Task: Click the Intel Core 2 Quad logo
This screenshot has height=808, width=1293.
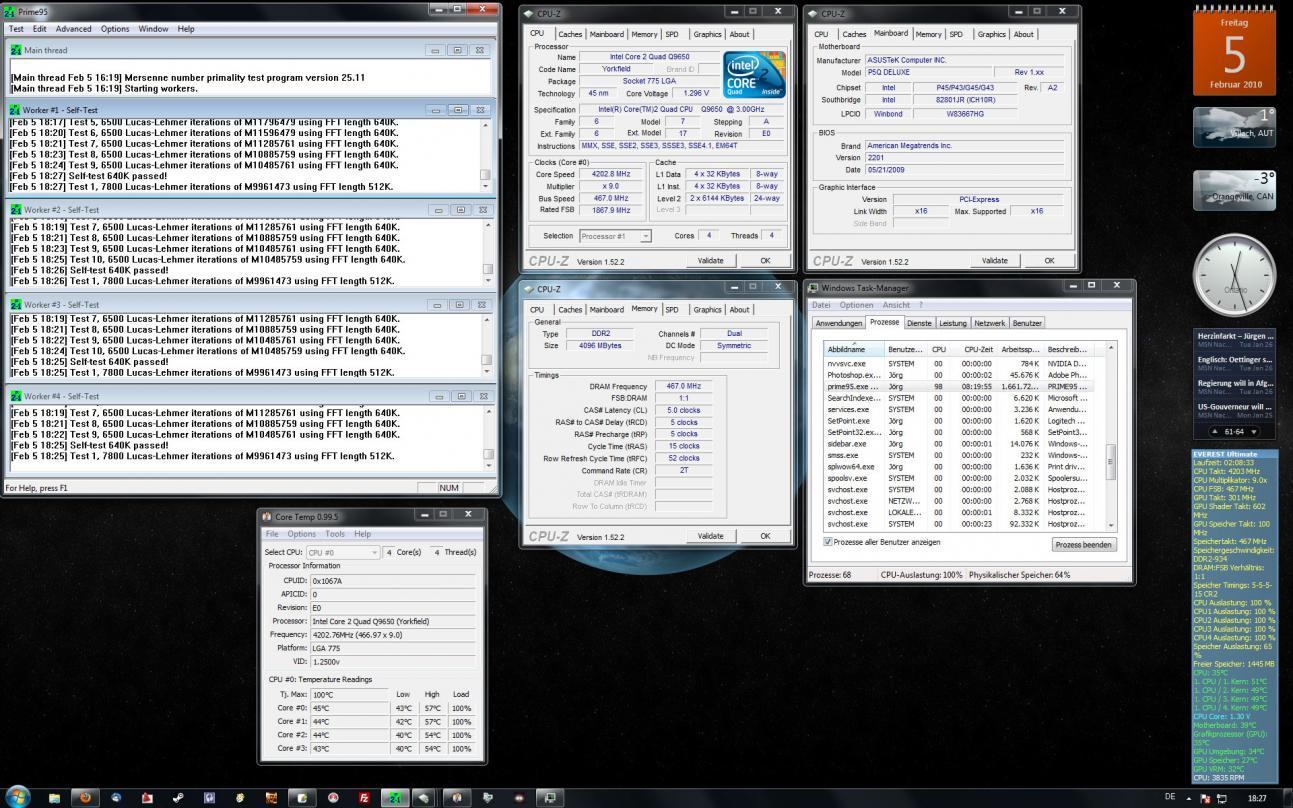Action: coord(753,75)
